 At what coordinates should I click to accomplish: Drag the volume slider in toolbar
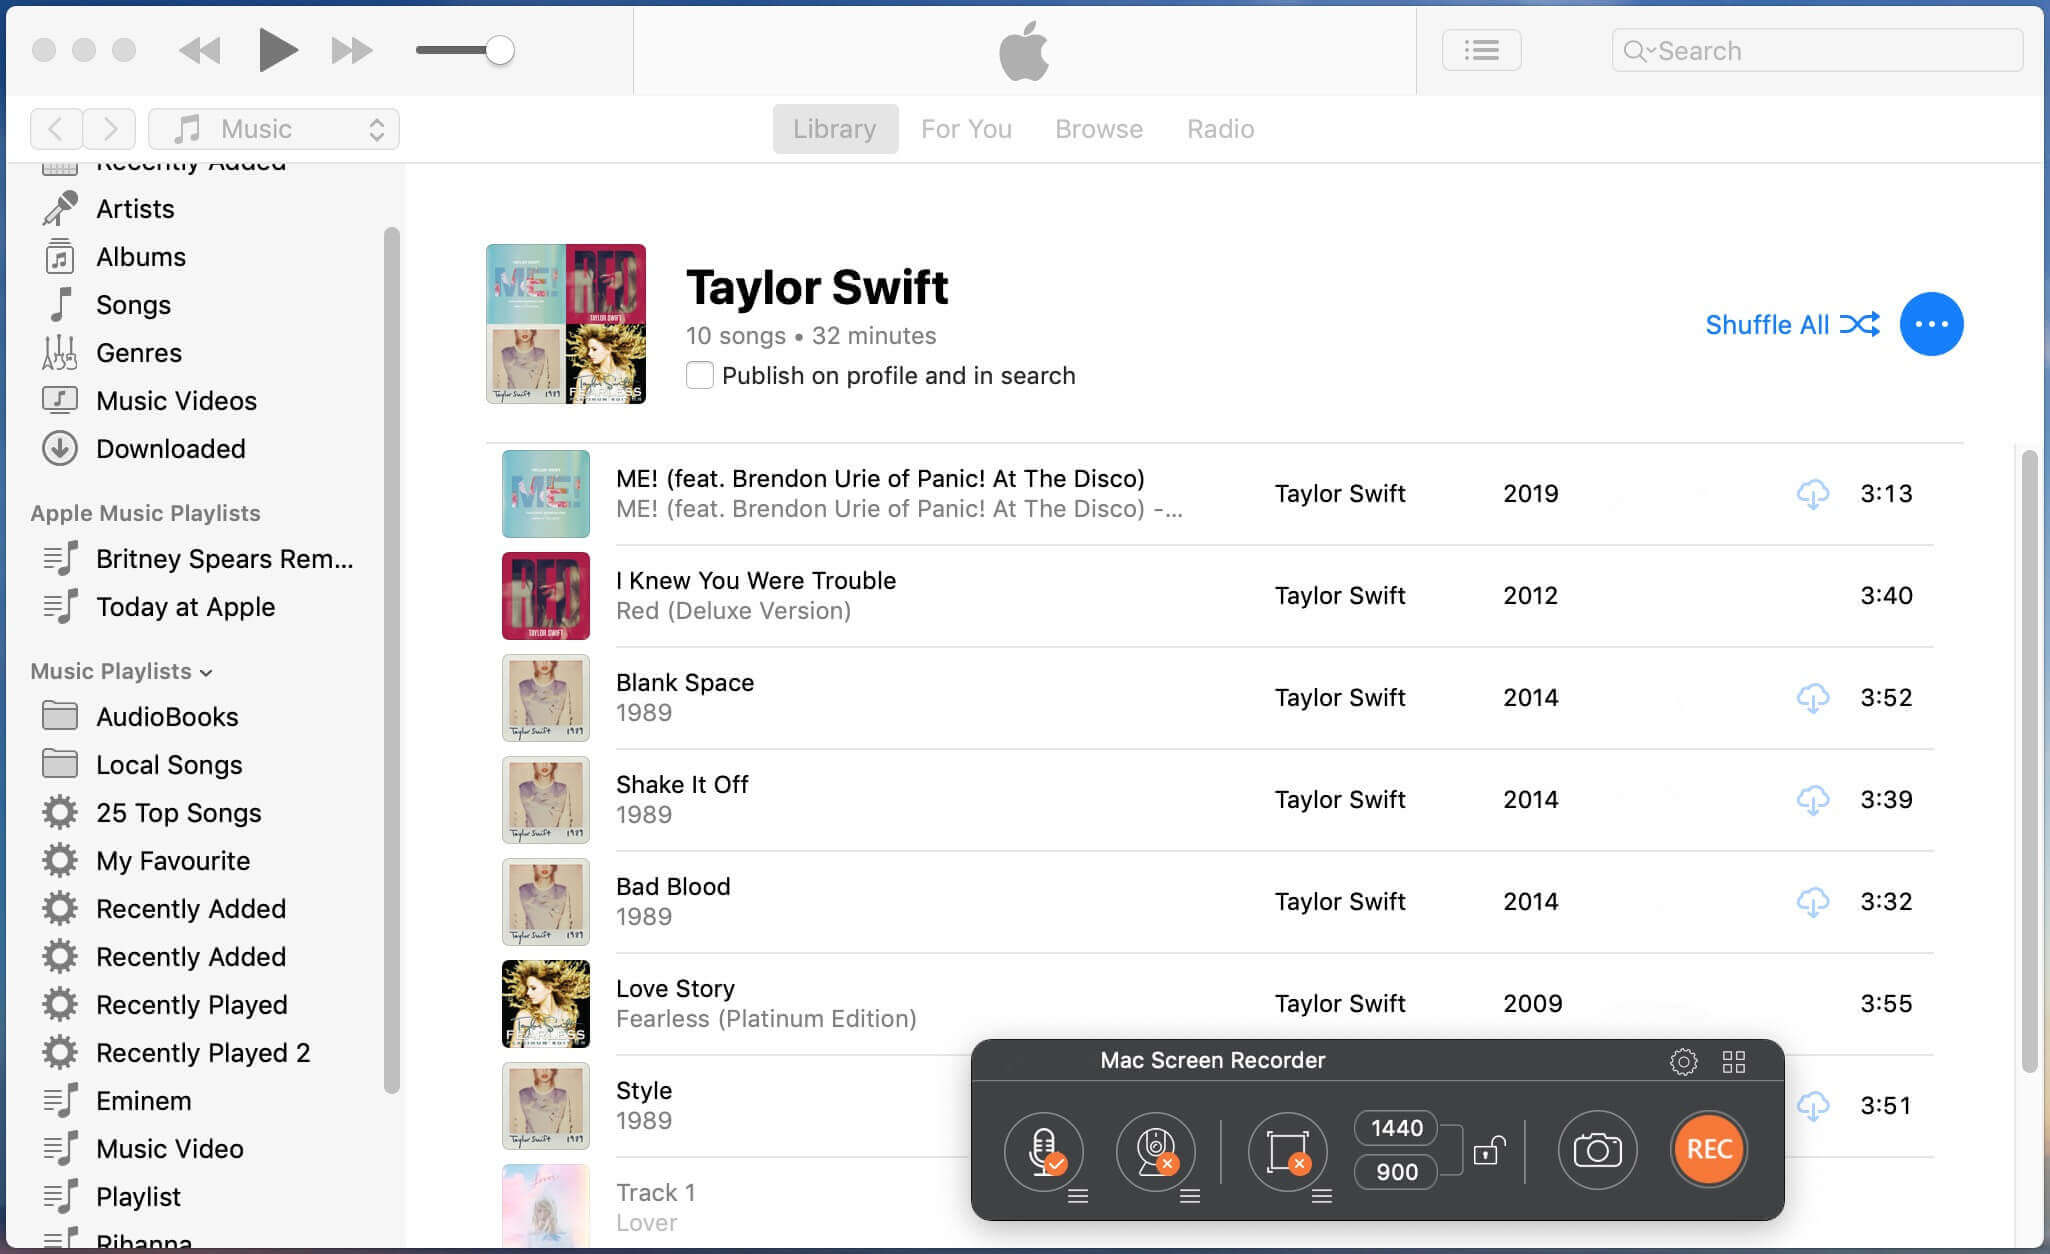pos(505,50)
